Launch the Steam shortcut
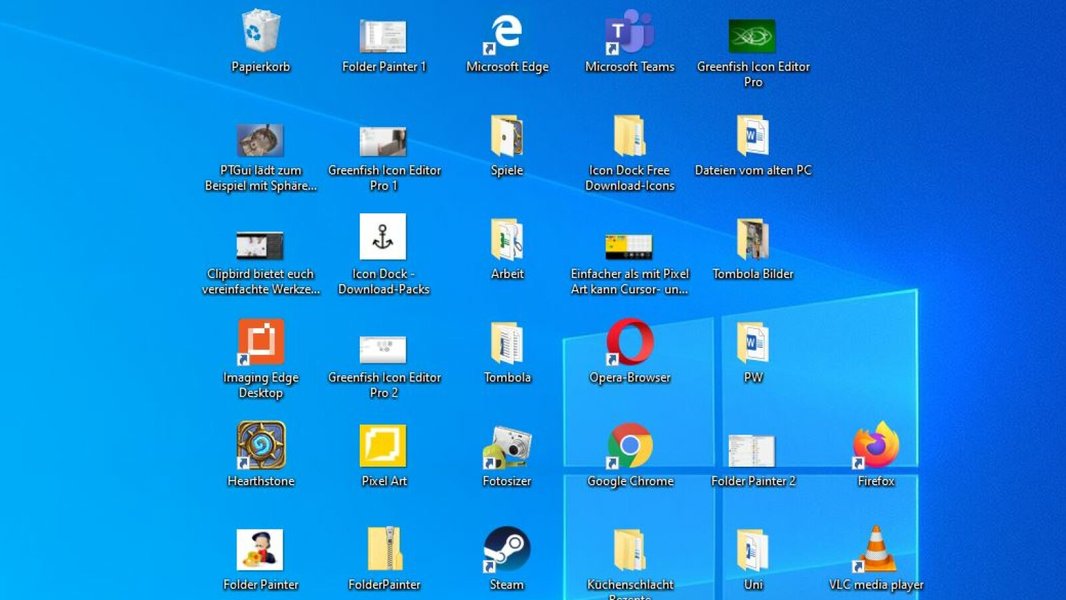Image resolution: width=1066 pixels, height=600 pixels. [506, 549]
